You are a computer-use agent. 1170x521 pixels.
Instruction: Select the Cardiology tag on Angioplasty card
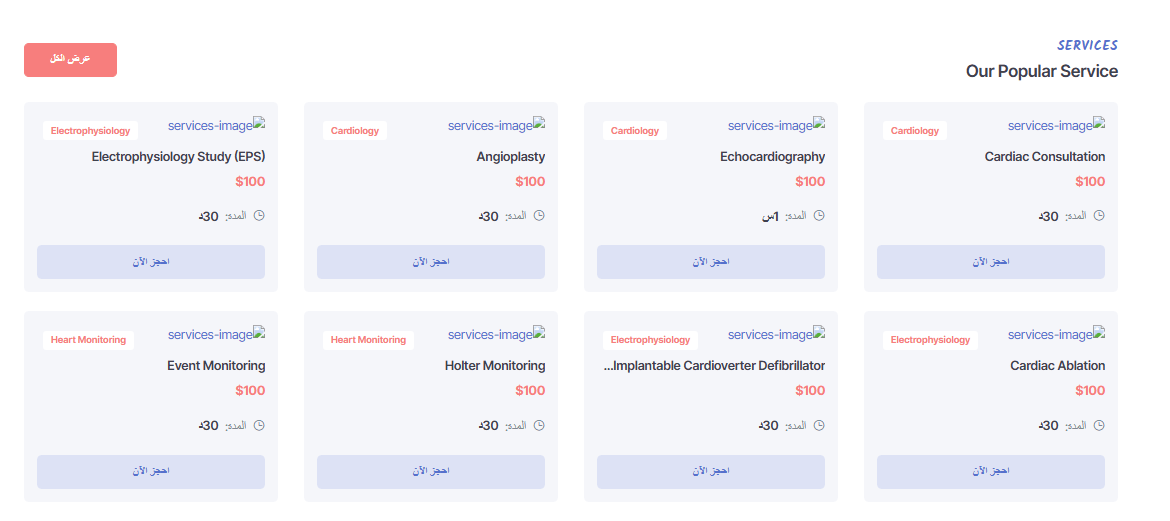[354, 131]
